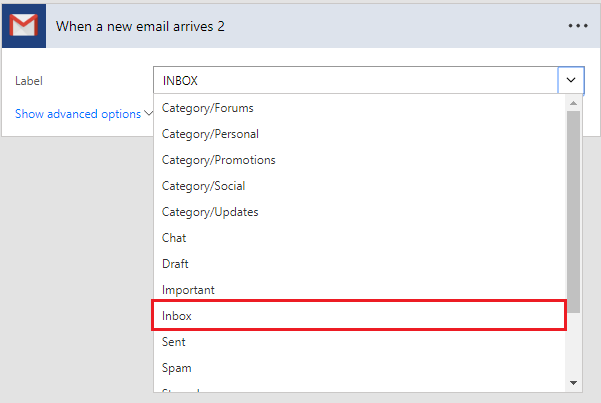Open the three-dot options menu
This screenshot has height=403, width=601.
[x=577, y=26]
